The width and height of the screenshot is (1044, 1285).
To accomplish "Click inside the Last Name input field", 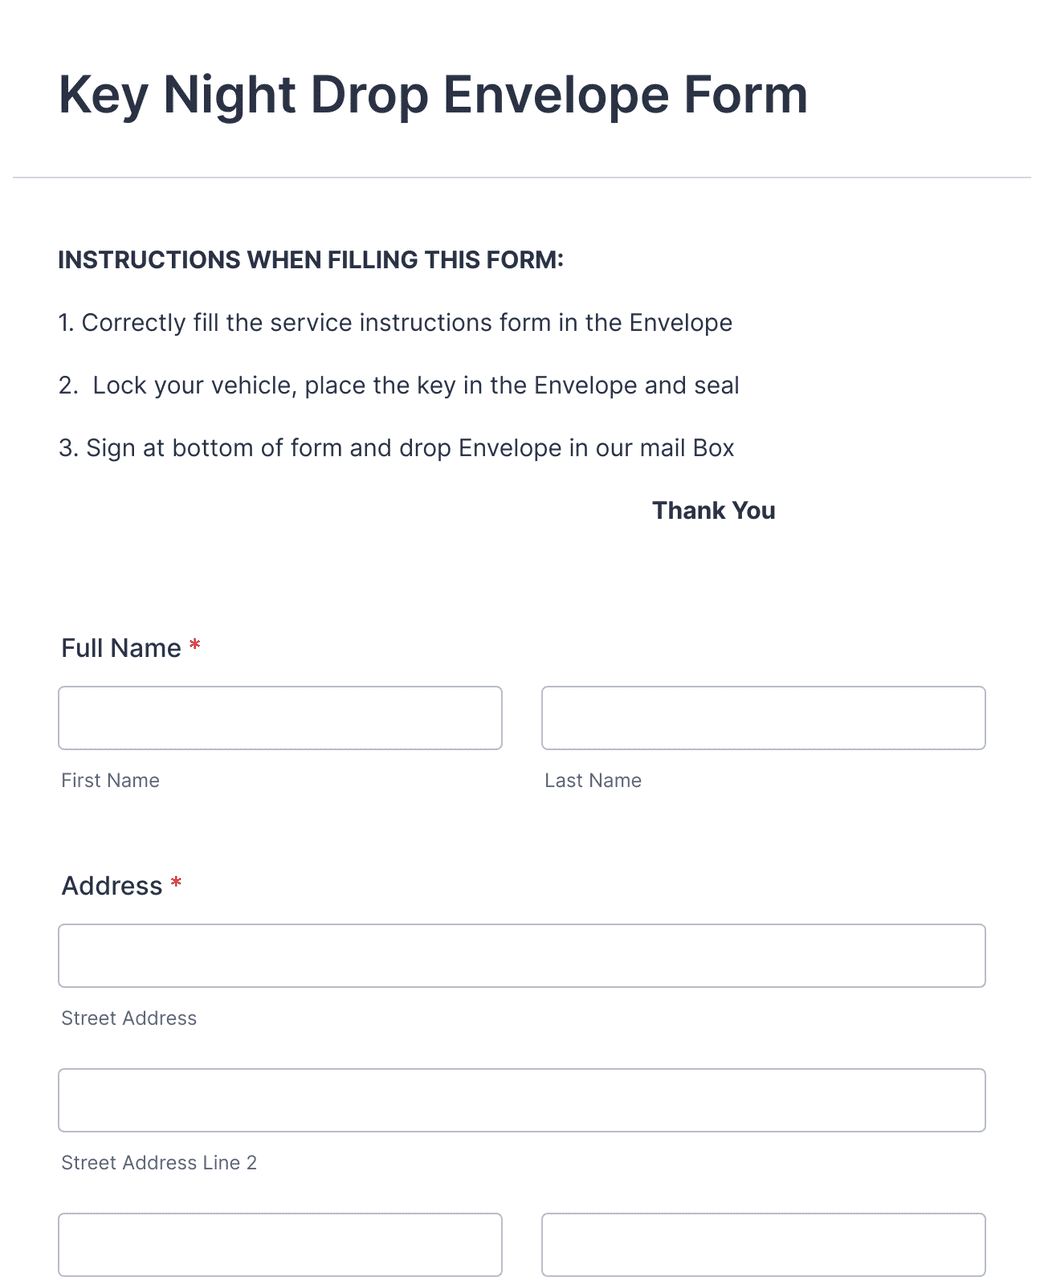I will [763, 717].
